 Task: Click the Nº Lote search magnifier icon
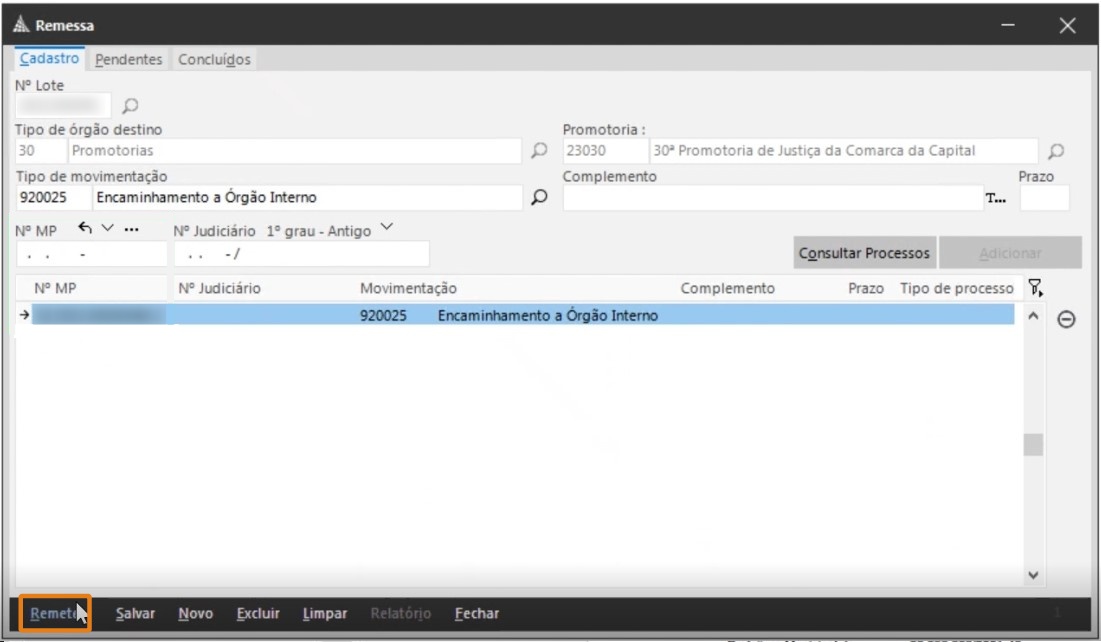(130, 105)
